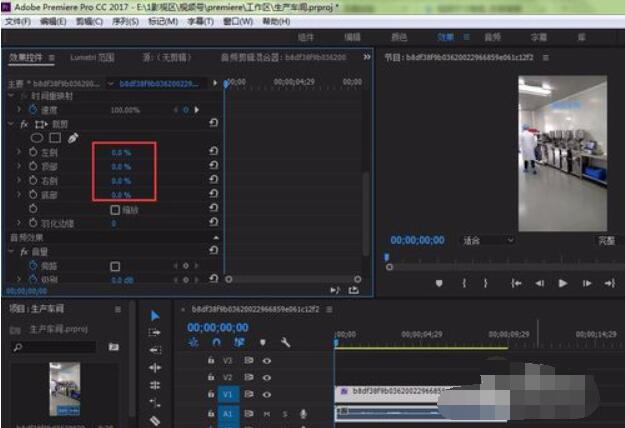
Task: Step back one frame in program monitor
Action: (540, 283)
